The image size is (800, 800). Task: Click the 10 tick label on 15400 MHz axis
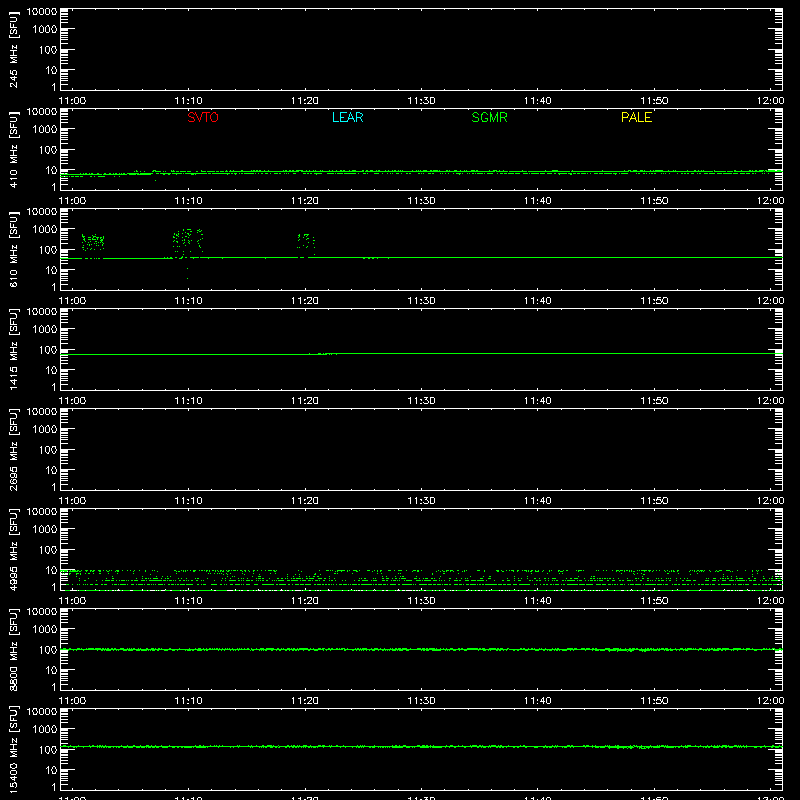pyautogui.click(x=51, y=770)
